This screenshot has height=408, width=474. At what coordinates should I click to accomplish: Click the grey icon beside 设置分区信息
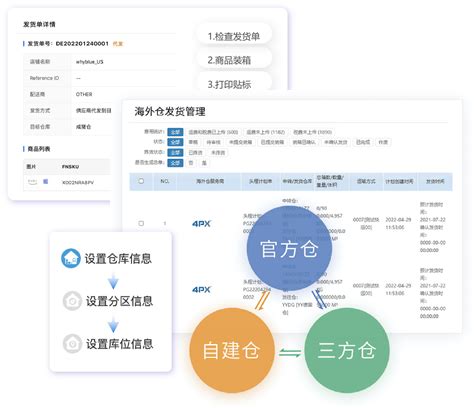pos(72,301)
